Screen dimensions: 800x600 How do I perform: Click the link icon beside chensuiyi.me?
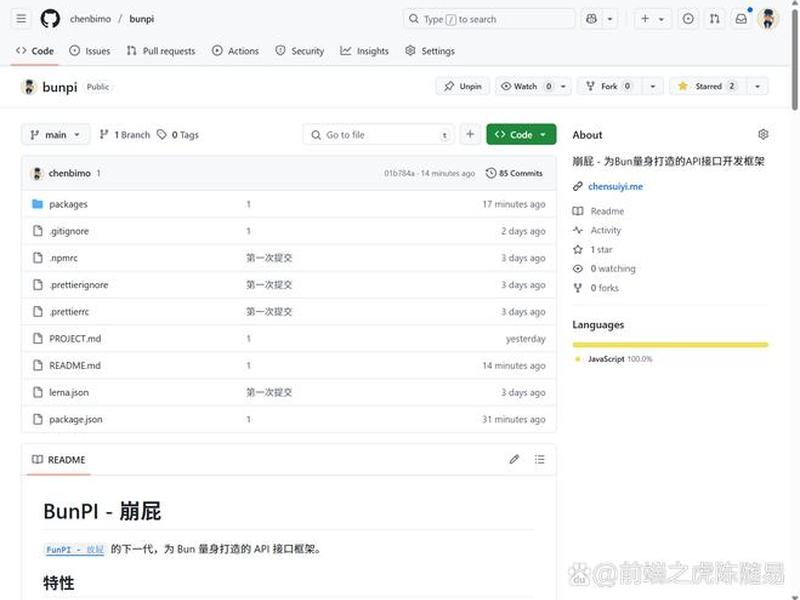tap(578, 187)
